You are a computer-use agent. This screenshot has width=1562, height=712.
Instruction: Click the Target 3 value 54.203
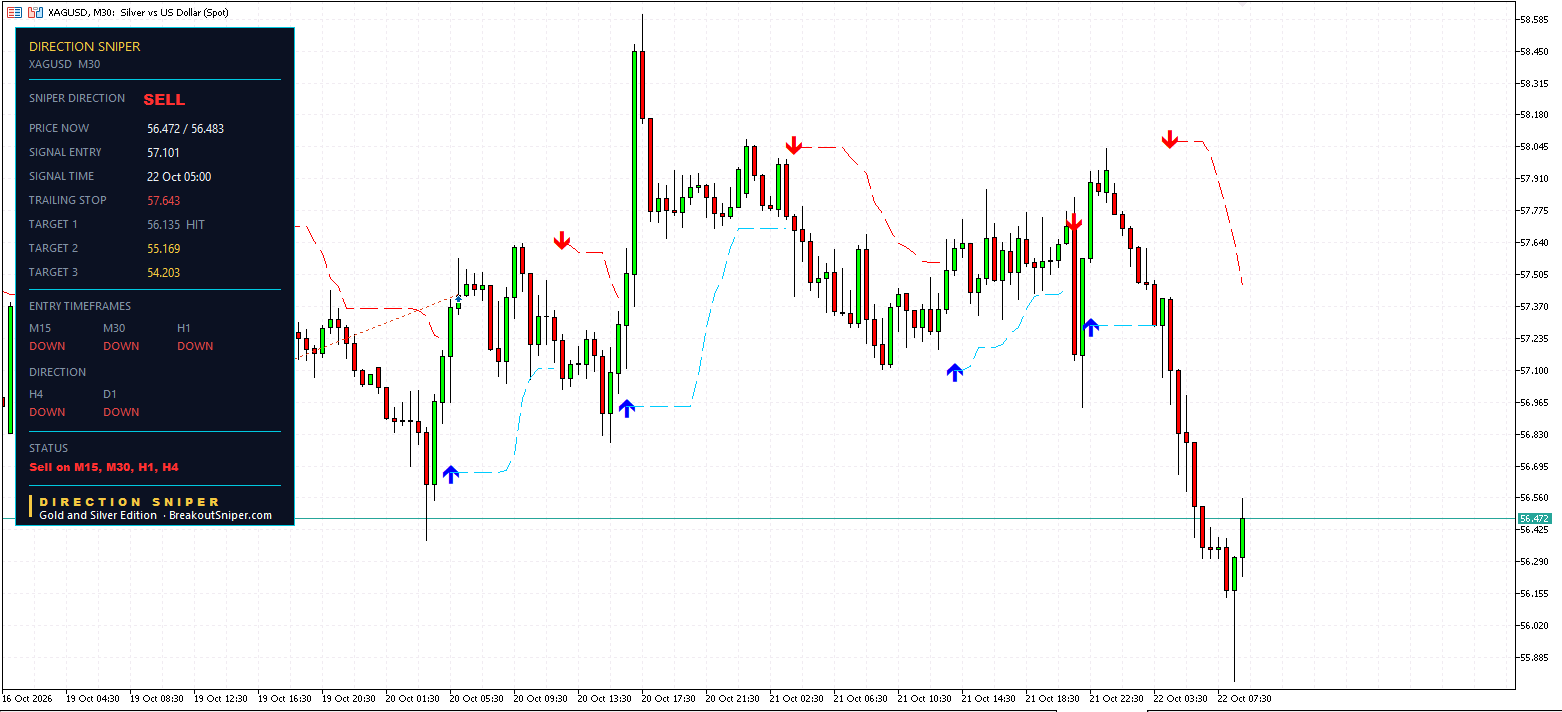[x=163, y=273]
